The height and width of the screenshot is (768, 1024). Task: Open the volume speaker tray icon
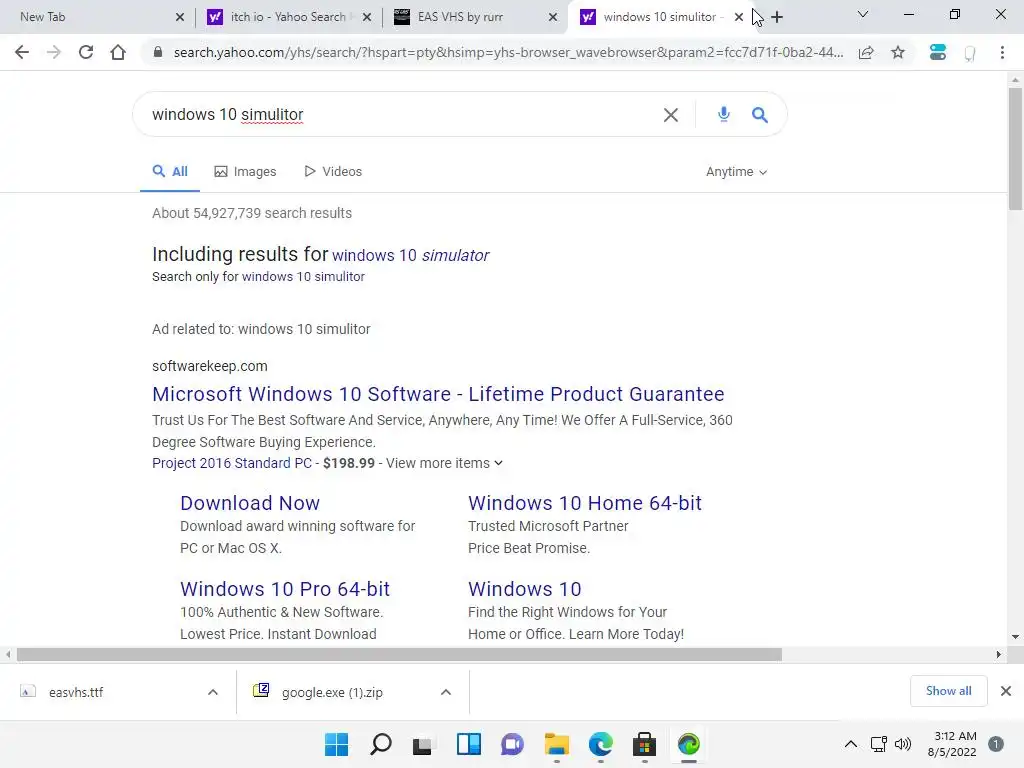(x=903, y=744)
